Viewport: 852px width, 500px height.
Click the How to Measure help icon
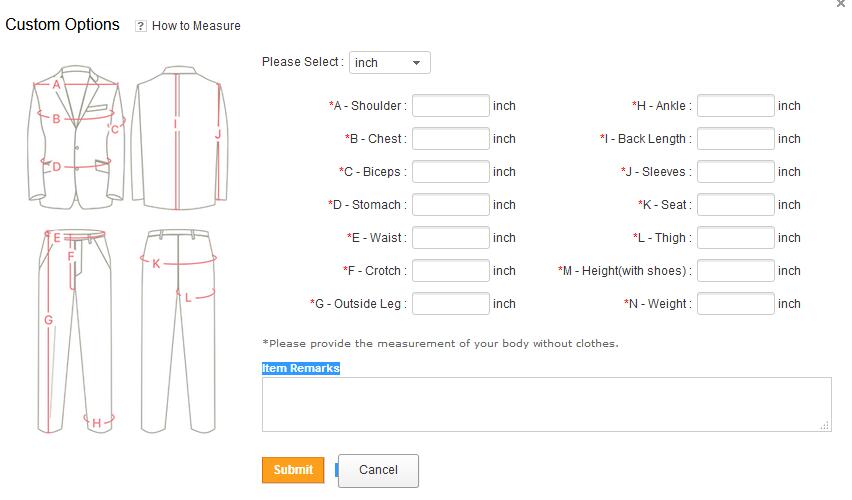coord(141,26)
